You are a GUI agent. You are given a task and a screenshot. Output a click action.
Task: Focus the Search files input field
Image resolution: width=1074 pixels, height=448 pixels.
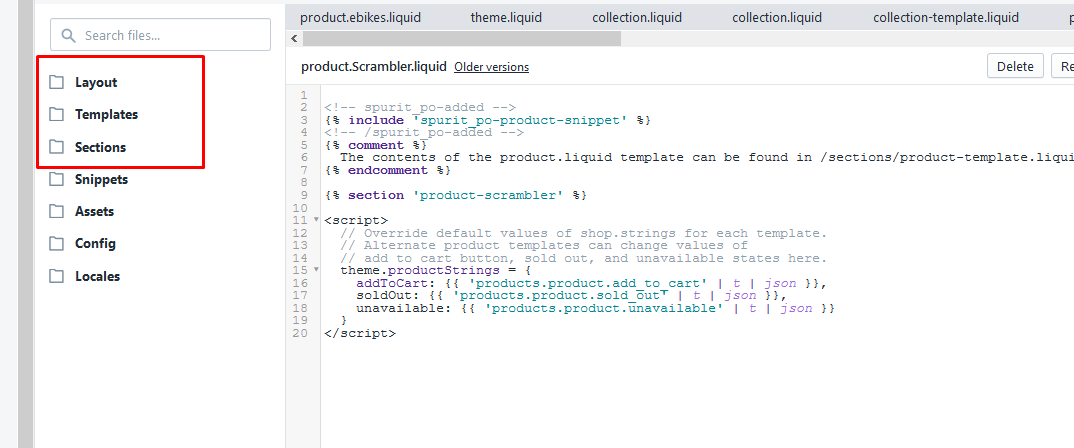(x=160, y=35)
